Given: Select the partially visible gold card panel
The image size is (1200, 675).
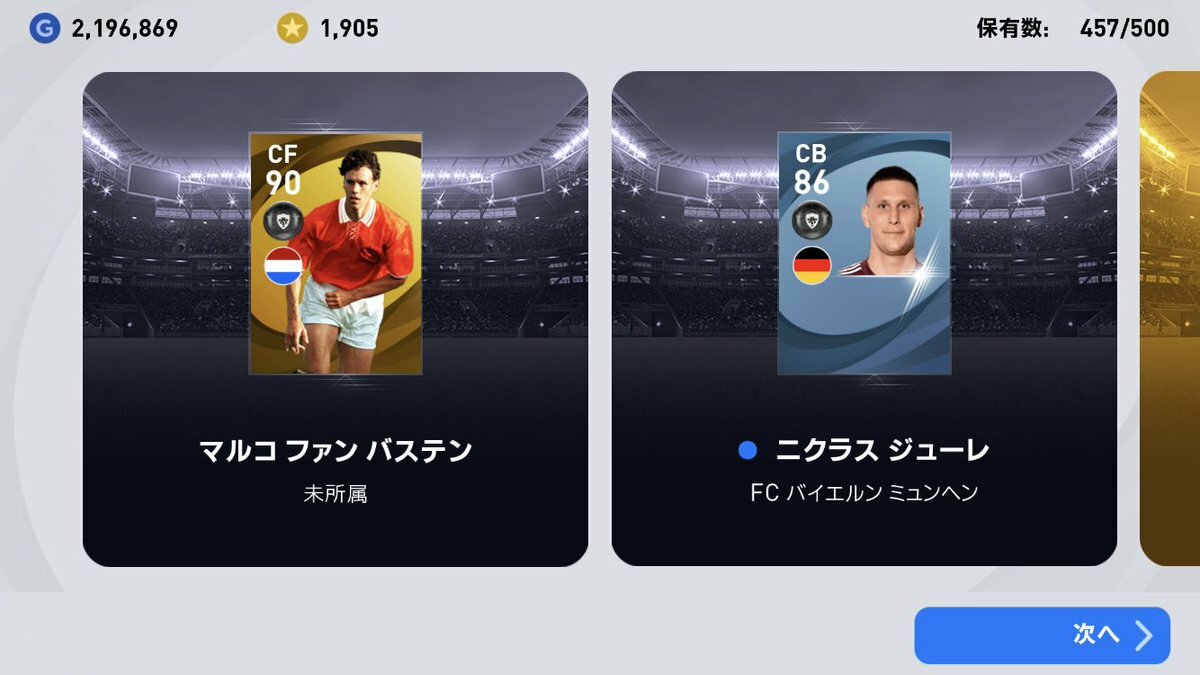Looking at the screenshot, I should coord(1170,319).
